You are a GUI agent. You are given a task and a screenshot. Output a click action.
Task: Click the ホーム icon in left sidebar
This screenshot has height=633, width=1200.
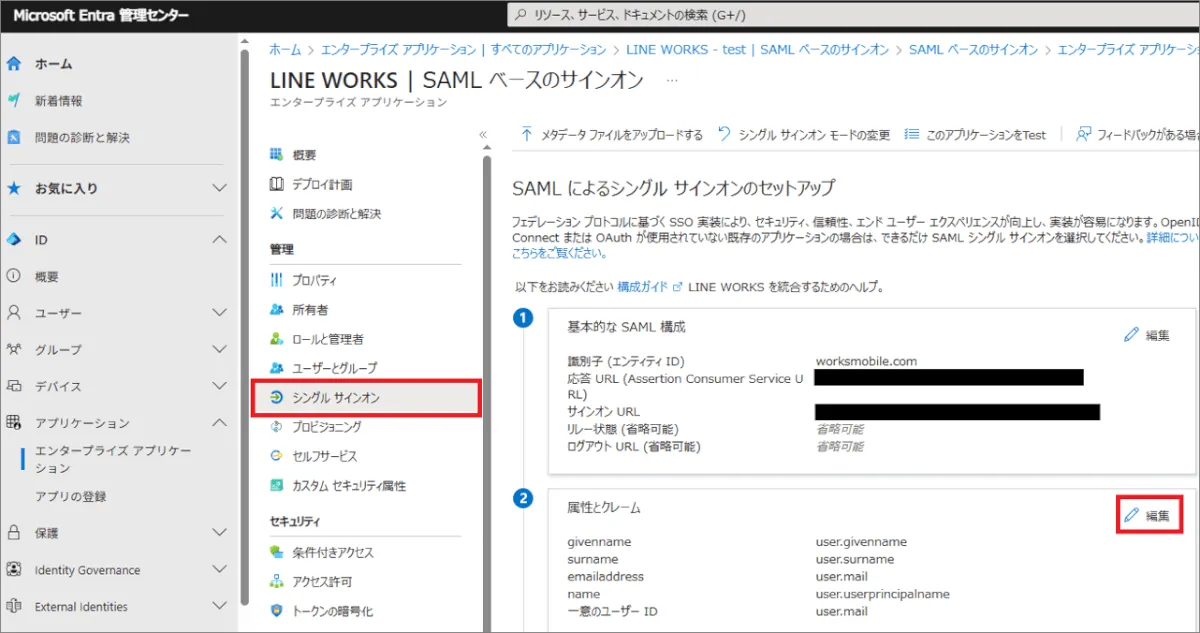point(14,64)
